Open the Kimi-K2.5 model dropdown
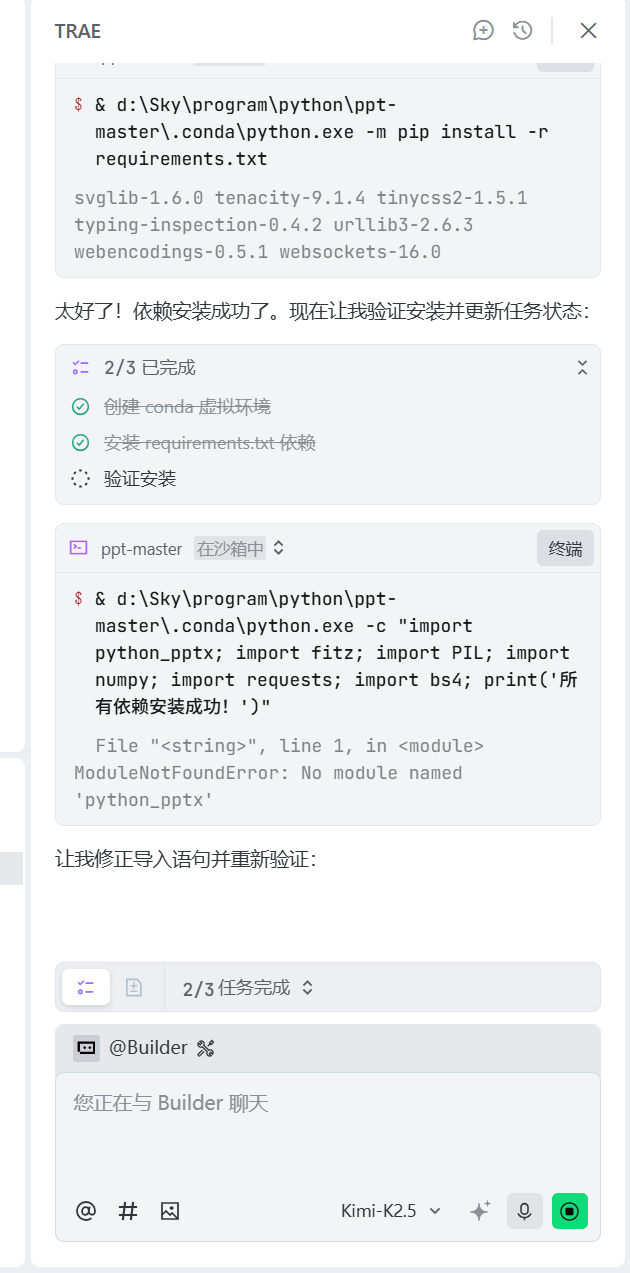This screenshot has width=630, height=1273. [391, 1211]
